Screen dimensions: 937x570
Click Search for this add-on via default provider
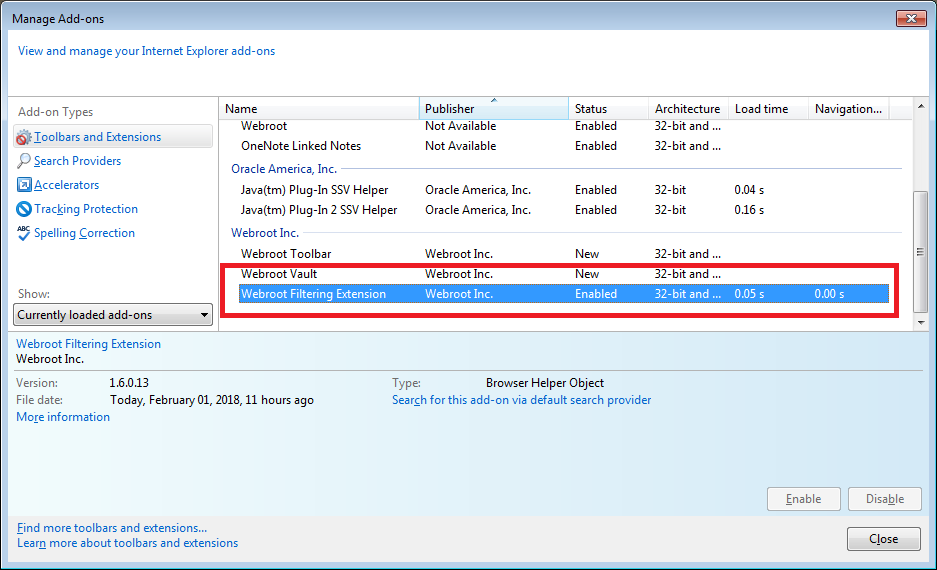[x=522, y=400]
